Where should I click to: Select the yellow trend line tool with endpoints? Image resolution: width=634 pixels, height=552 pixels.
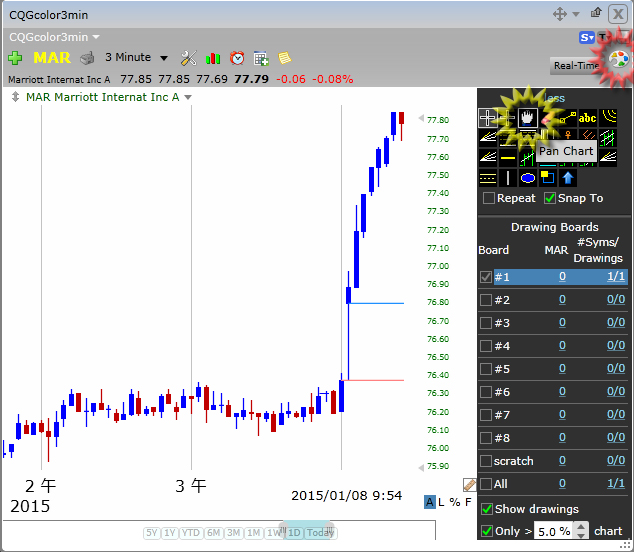(568, 118)
